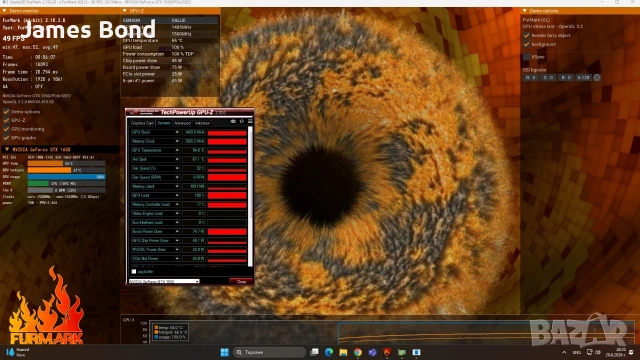This screenshot has width=640, height=360.
Task: Click OSI bgcolor B value field
Action: pyautogui.click(x=566, y=77)
